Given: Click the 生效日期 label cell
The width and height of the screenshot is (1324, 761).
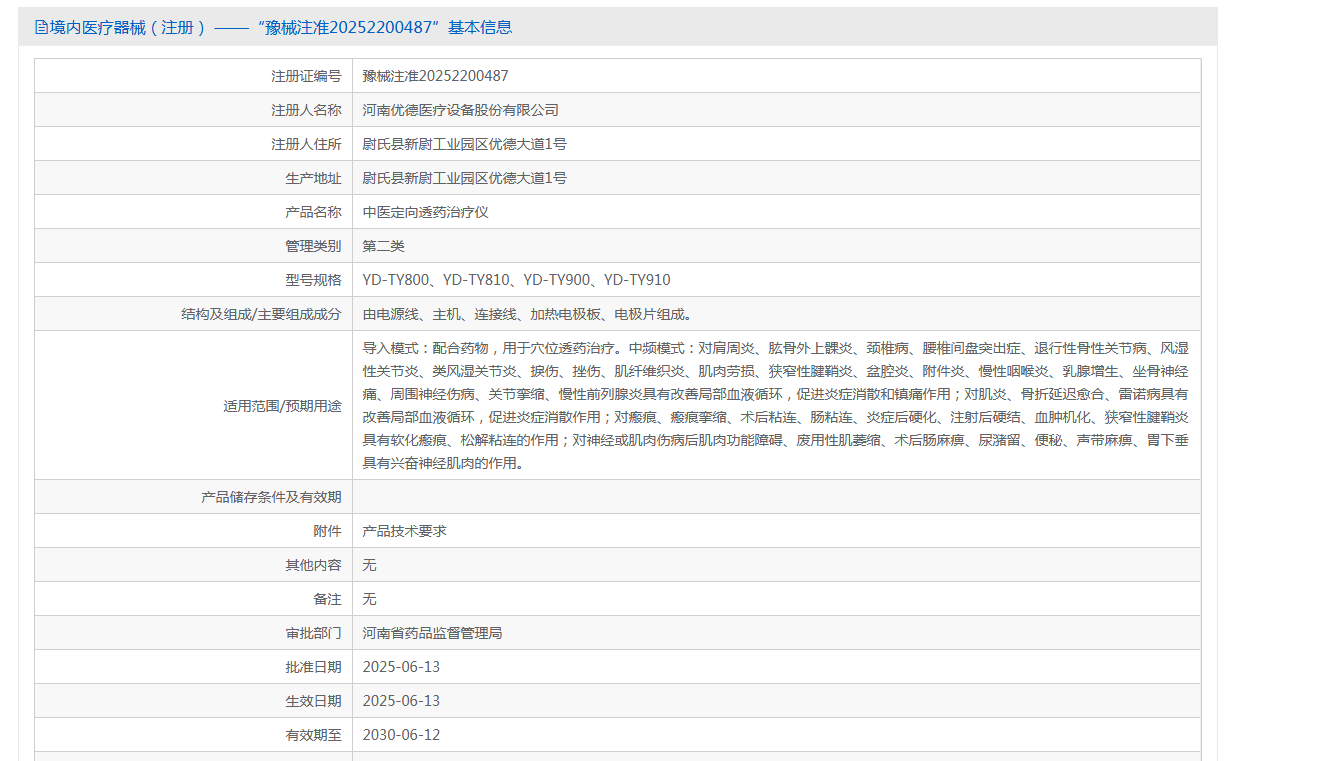Looking at the screenshot, I should [x=194, y=701].
